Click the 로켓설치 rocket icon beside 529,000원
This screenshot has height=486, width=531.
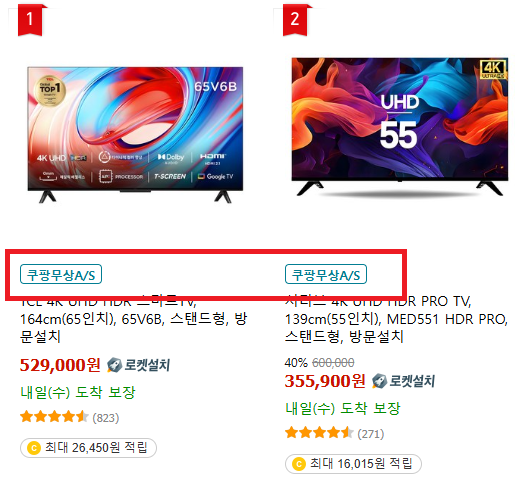[x=114, y=365]
